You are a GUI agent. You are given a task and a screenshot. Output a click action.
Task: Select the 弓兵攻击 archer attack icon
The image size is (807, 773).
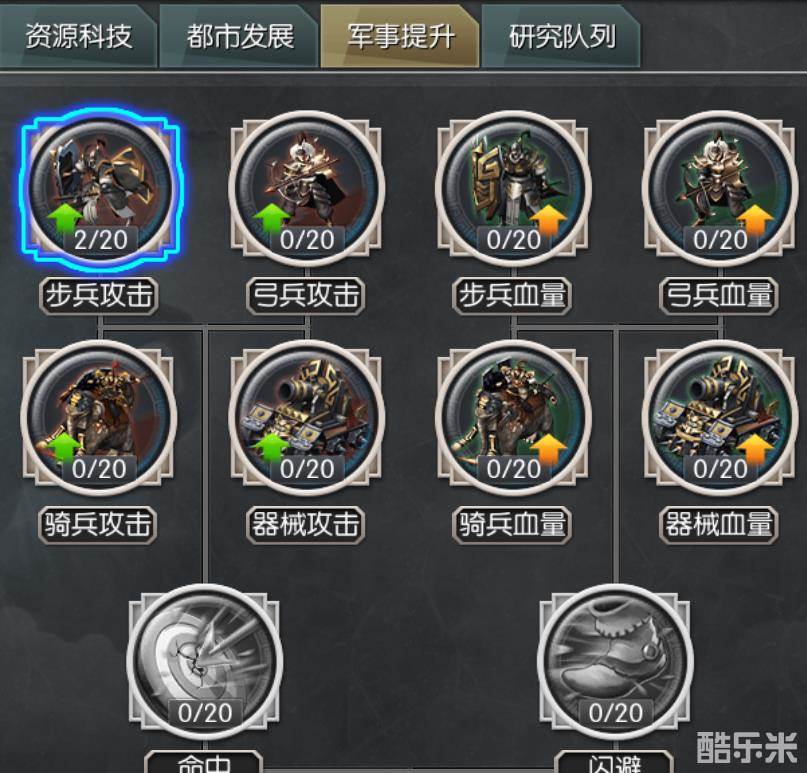point(307,189)
